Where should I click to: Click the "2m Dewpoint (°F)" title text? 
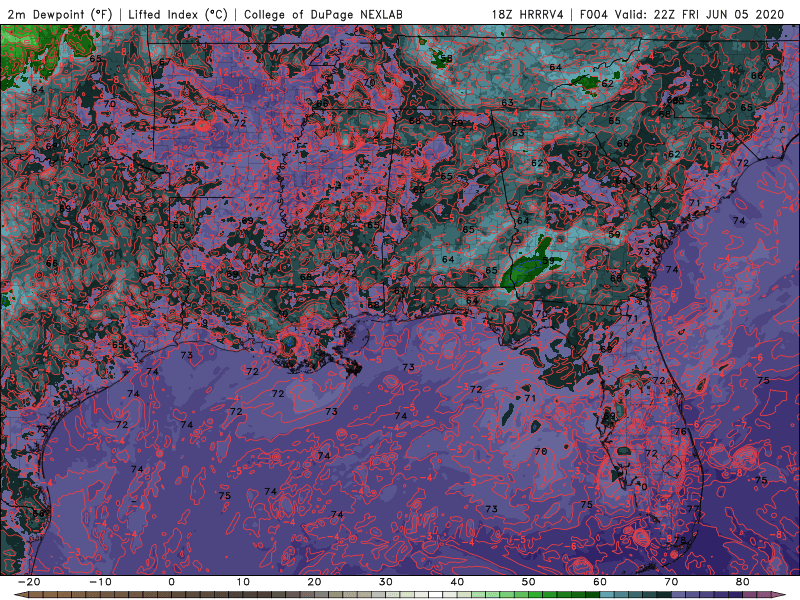(x=59, y=14)
